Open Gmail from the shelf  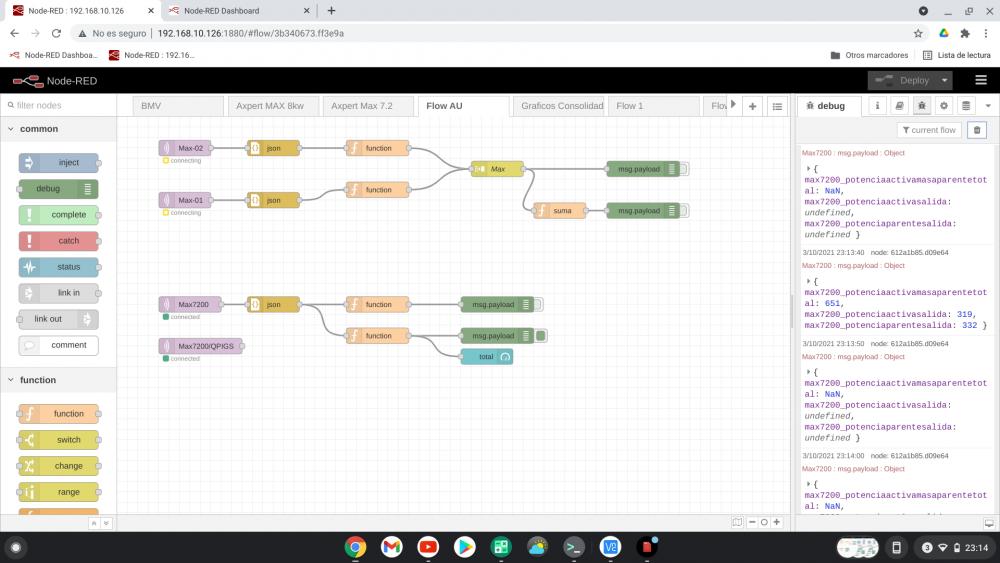pyautogui.click(x=392, y=547)
